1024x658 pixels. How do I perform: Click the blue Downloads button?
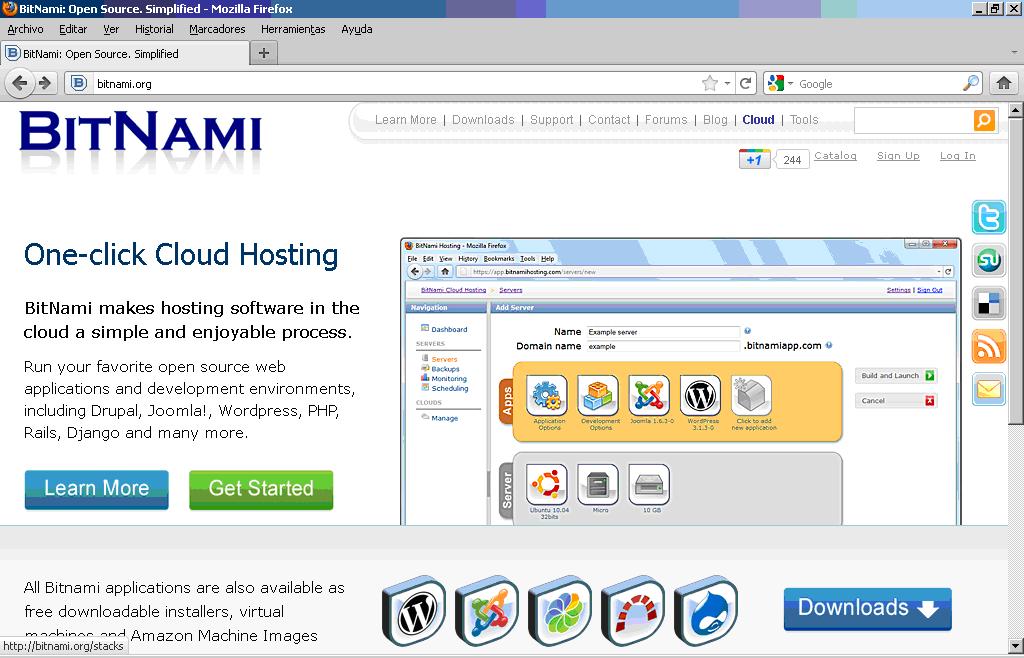click(866, 607)
